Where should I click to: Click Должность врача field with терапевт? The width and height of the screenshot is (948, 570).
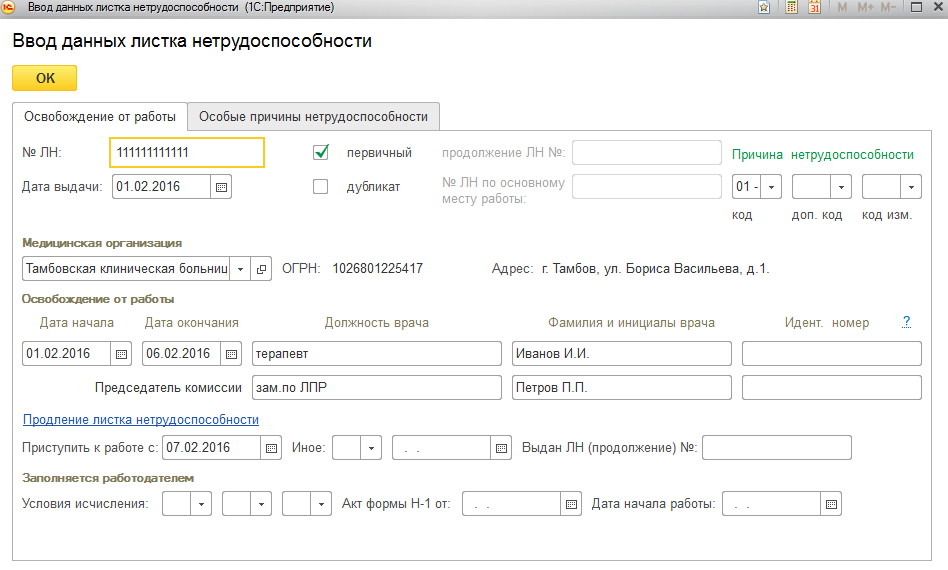click(x=377, y=354)
